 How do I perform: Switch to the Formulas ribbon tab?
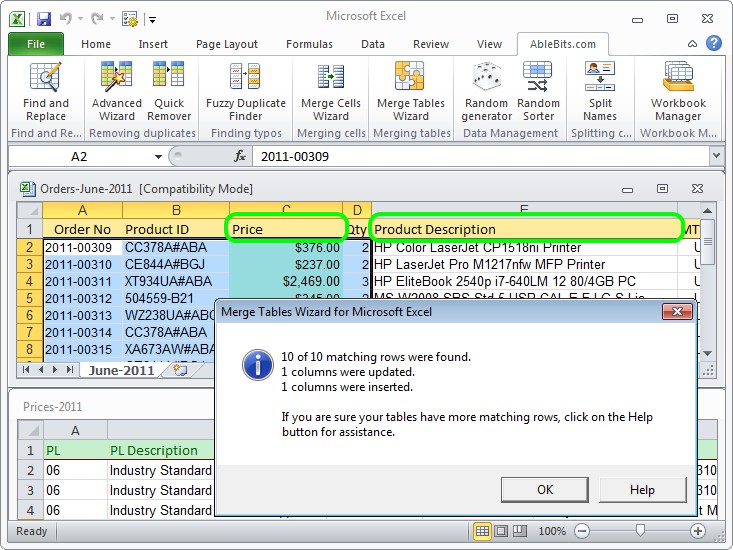tap(309, 44)
